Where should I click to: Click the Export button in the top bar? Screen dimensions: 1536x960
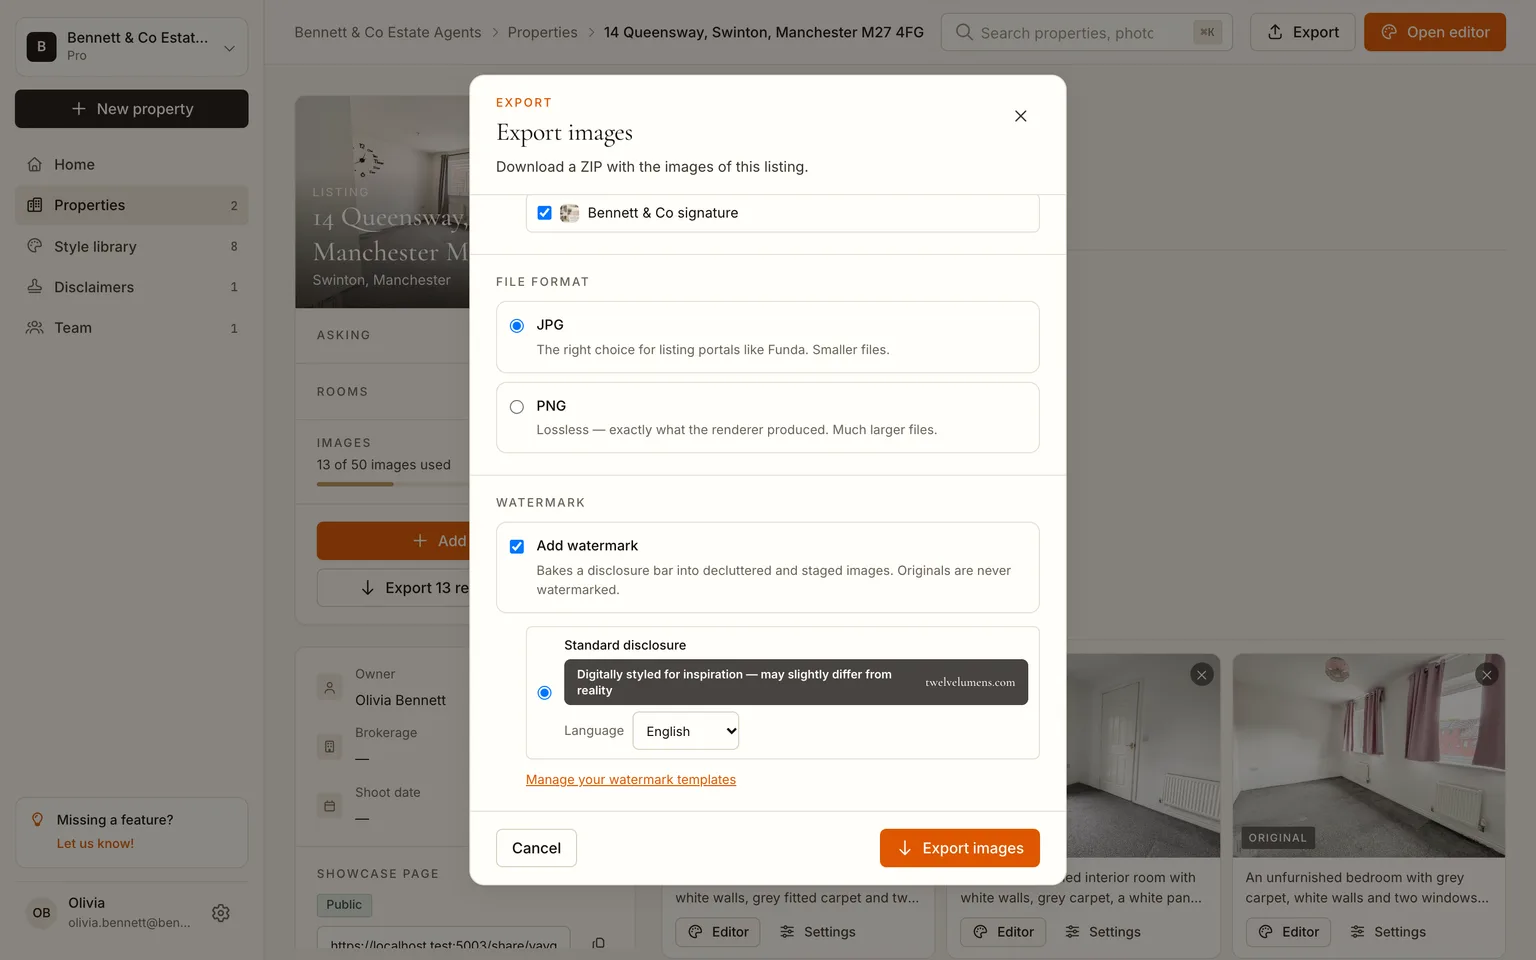pos(1303,32)
